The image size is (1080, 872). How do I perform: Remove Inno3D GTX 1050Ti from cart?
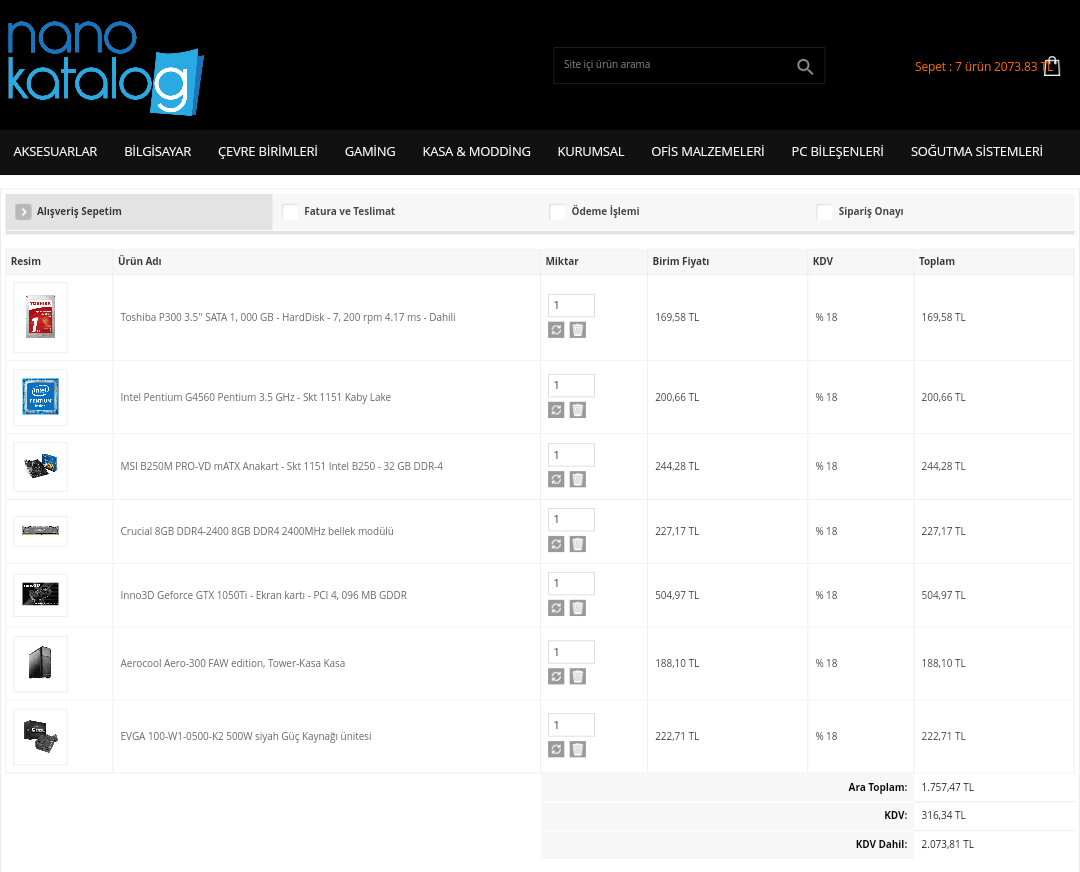tap(578, 608)
